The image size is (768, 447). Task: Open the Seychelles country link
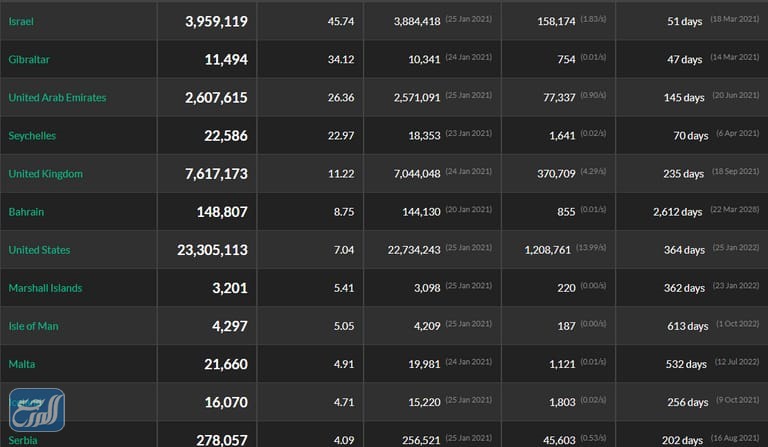pyautogui.click(x=32, y=135)
